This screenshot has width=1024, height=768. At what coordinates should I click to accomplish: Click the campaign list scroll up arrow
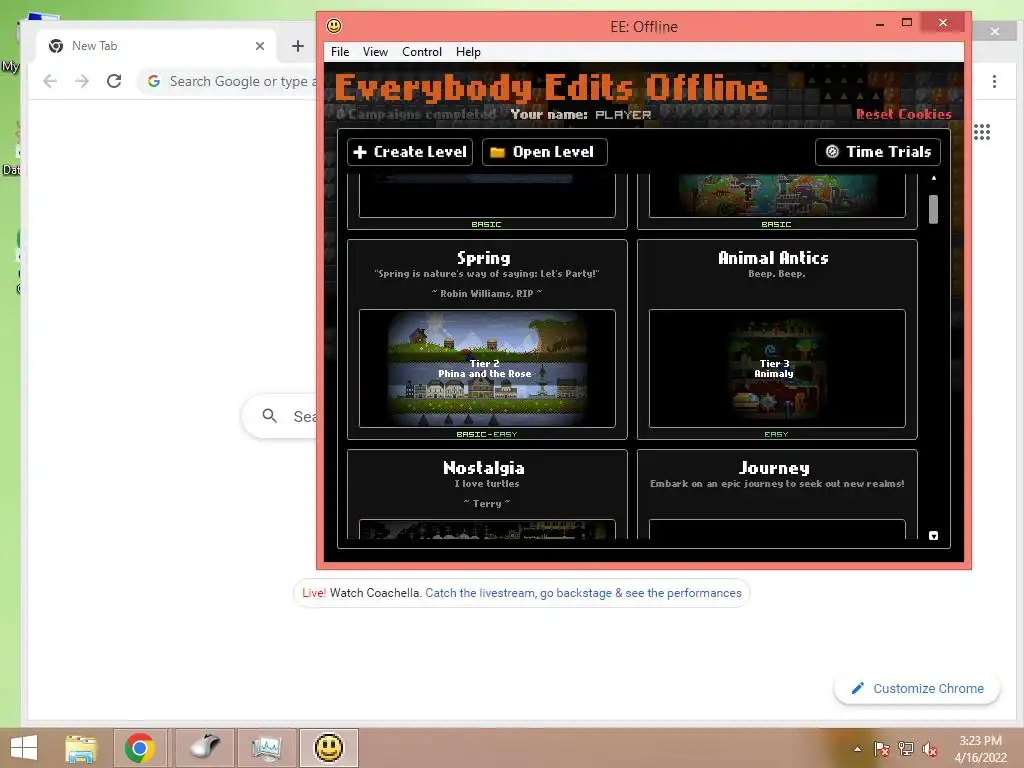pos(934,178)
